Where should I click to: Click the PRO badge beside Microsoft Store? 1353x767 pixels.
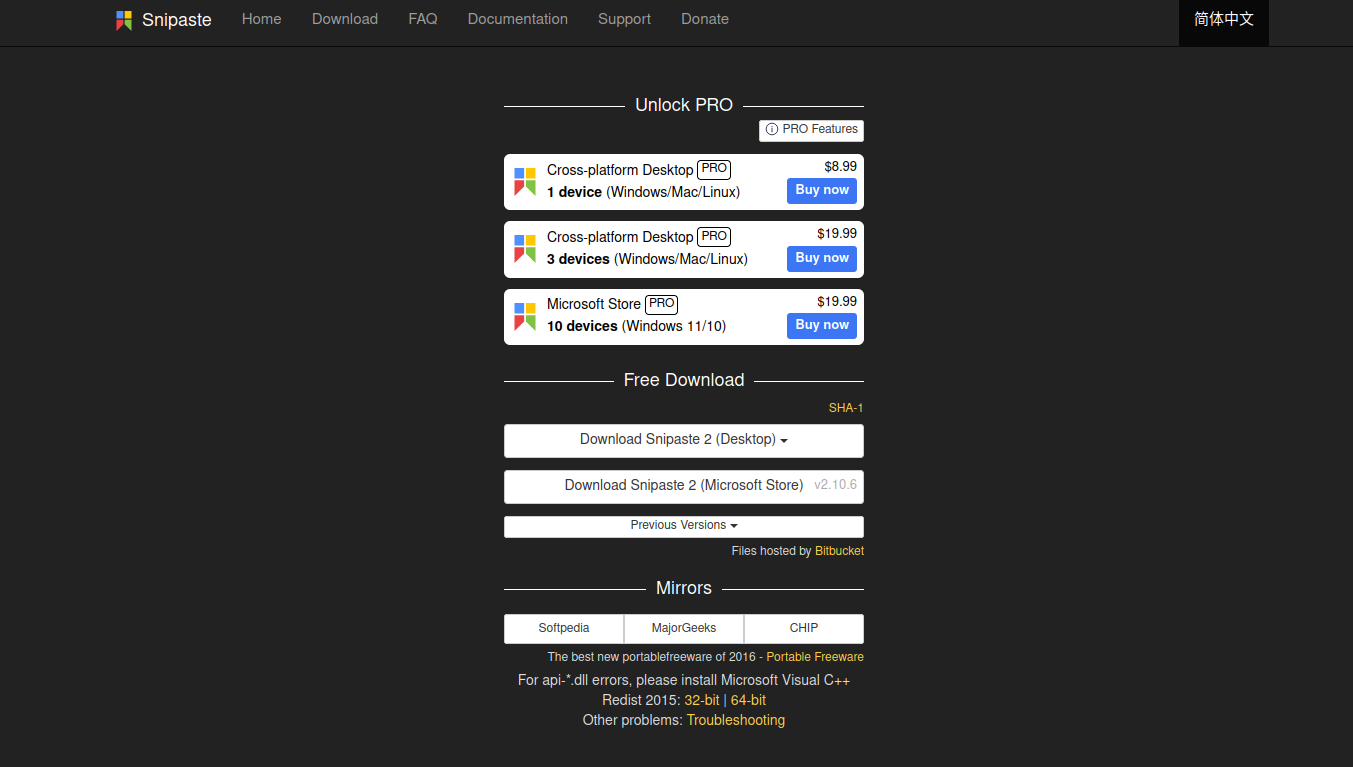661,303
